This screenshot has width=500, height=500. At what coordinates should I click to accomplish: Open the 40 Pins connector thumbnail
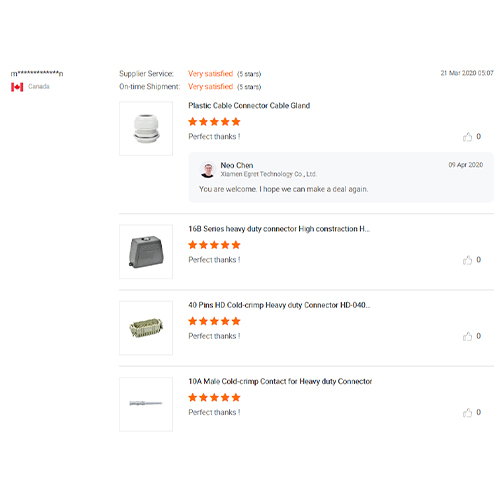(146, 328)
